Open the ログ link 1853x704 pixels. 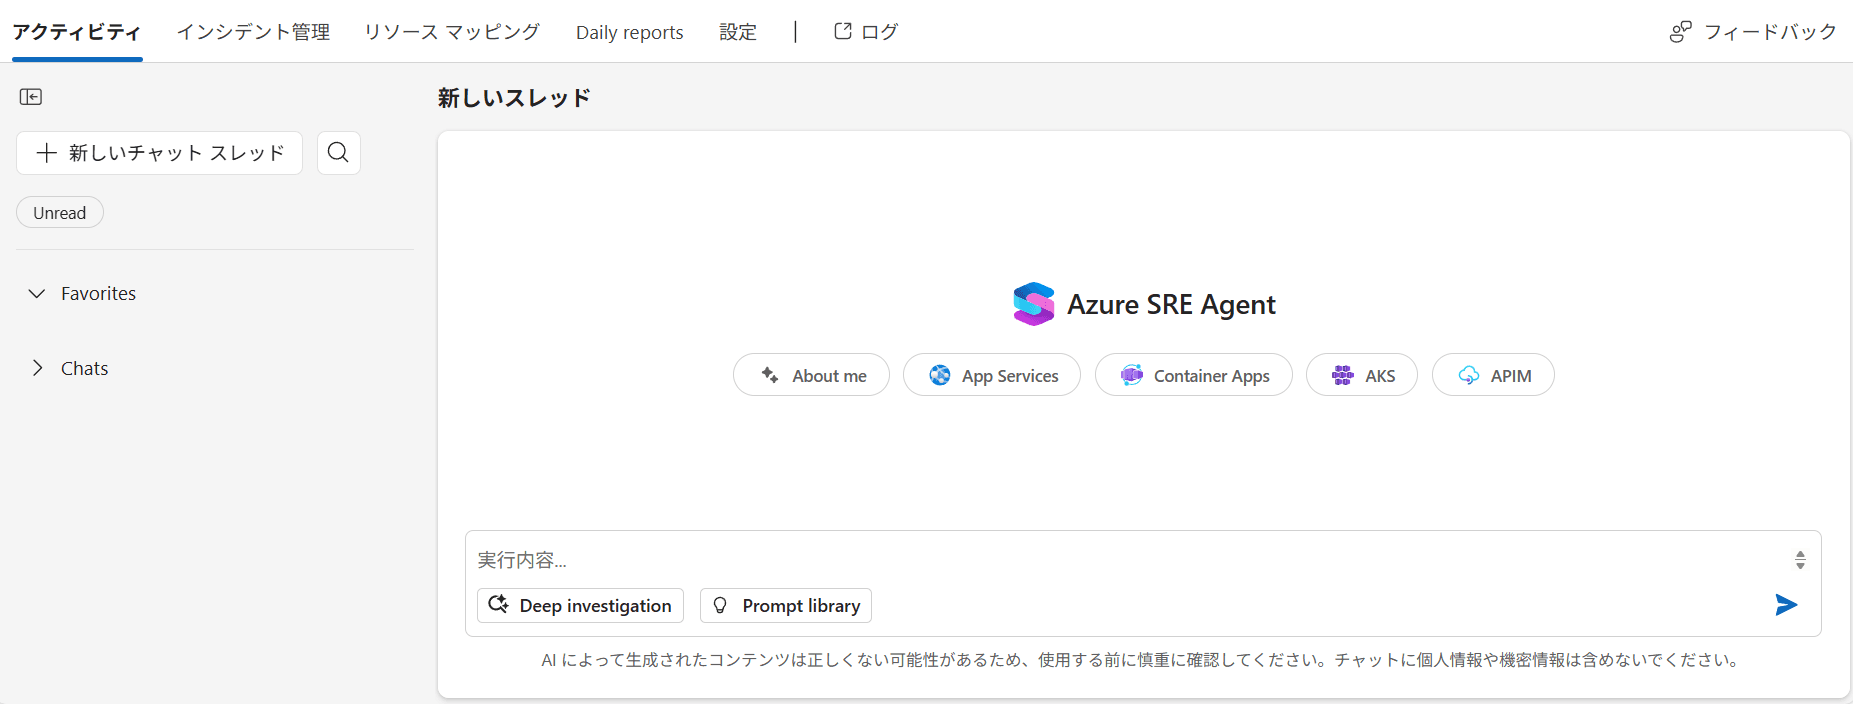pyautogui.click(x=866, y=32)
